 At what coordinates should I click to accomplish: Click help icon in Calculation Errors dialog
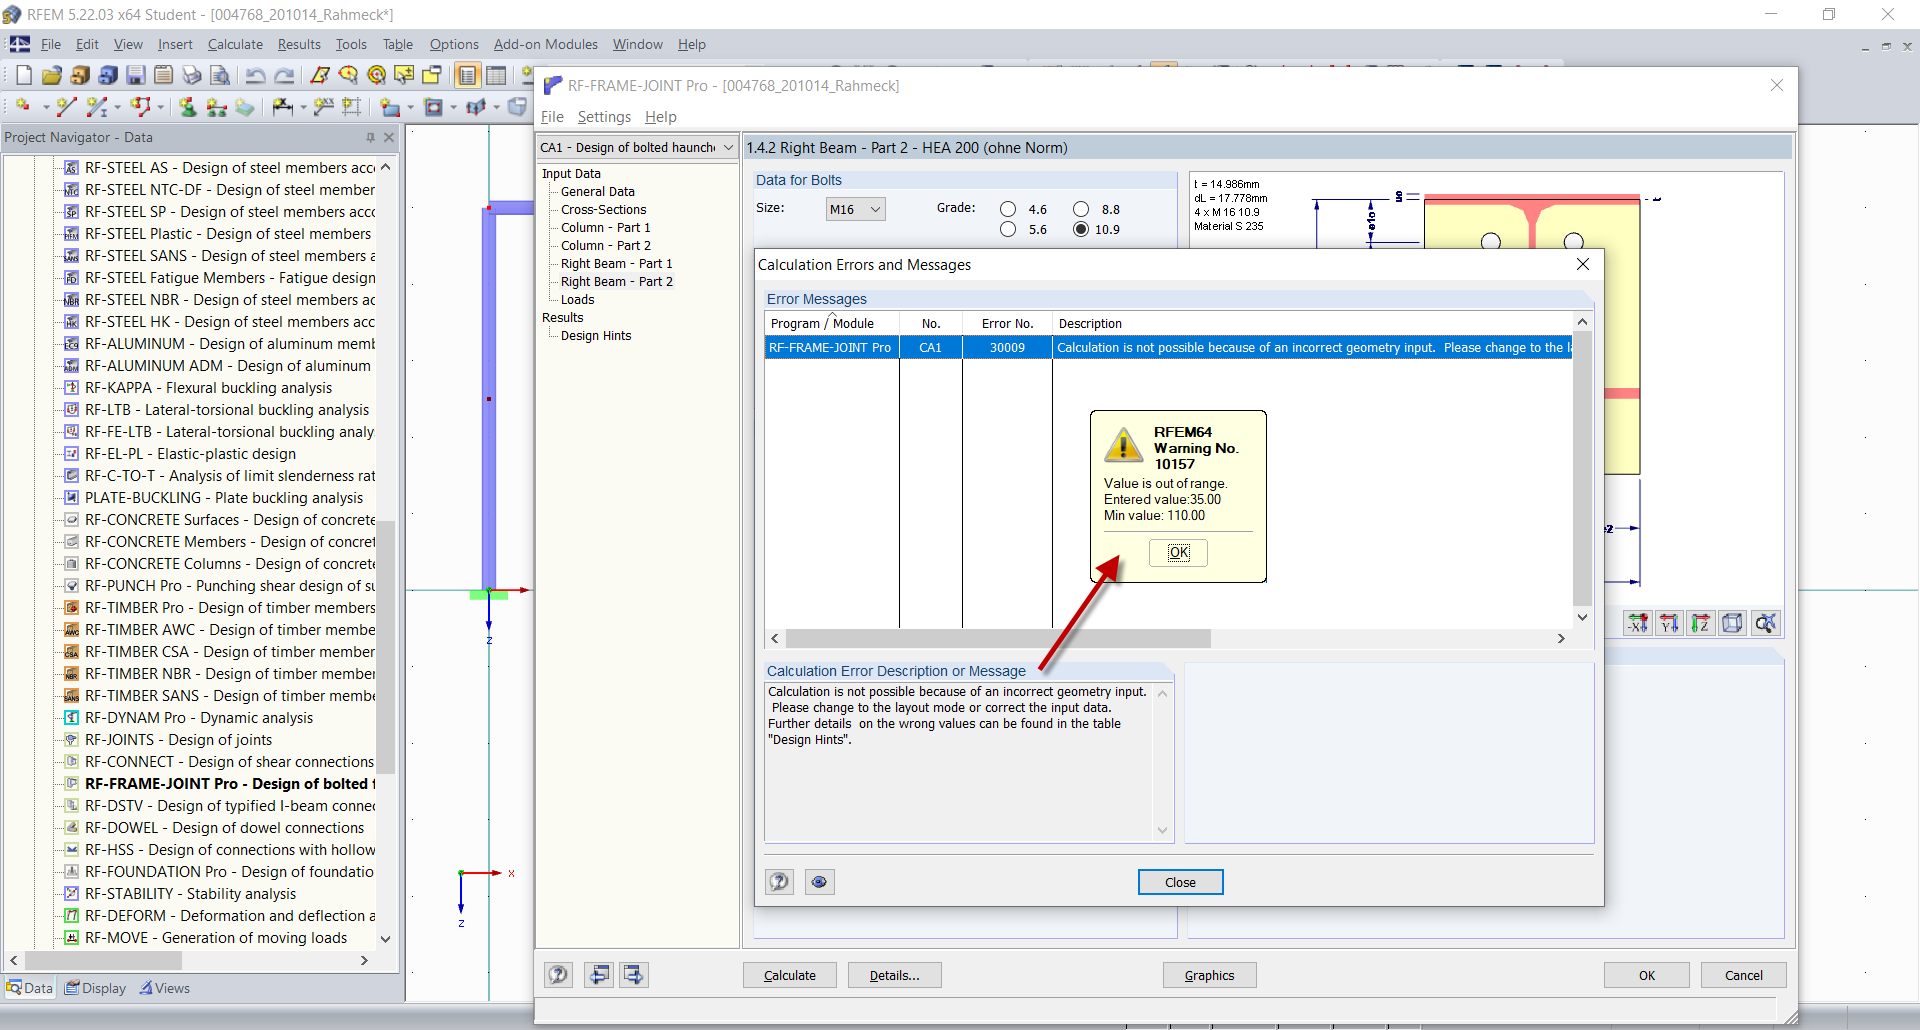coord(779,882)
